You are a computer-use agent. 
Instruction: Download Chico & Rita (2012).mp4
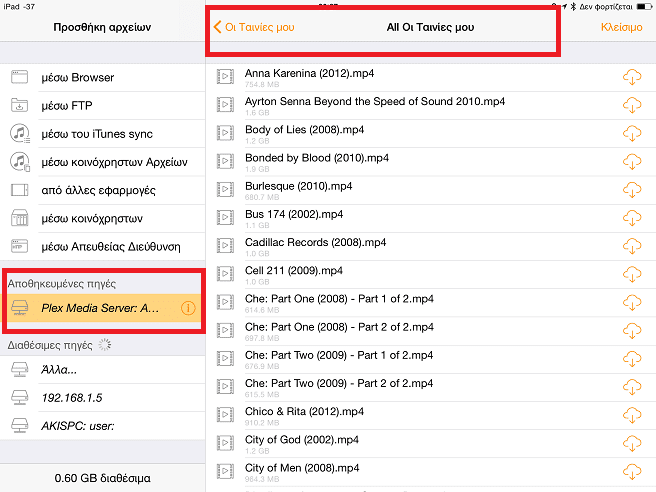click(x=632, y=415)
